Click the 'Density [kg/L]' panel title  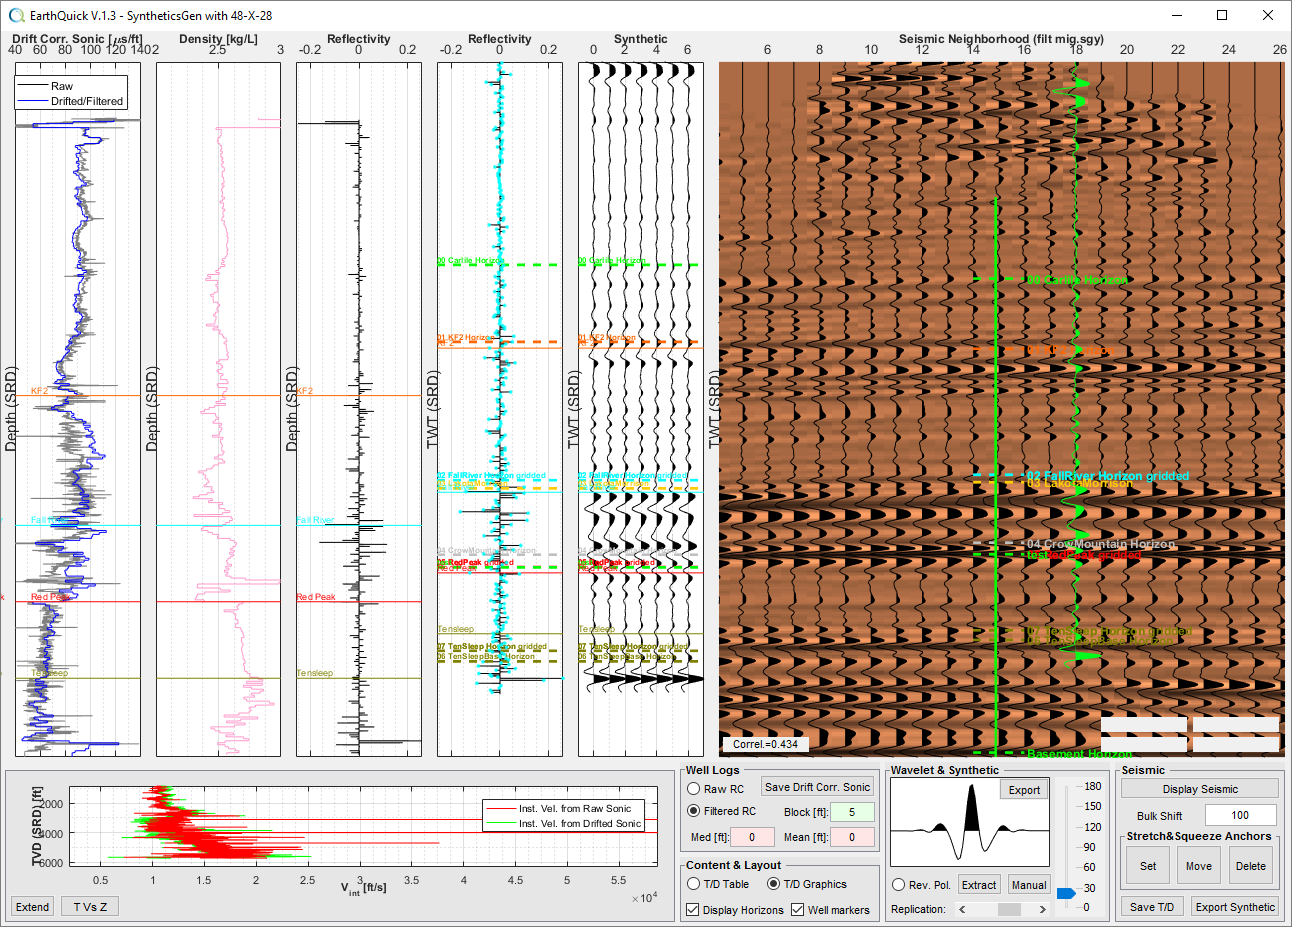coord(218,39)
